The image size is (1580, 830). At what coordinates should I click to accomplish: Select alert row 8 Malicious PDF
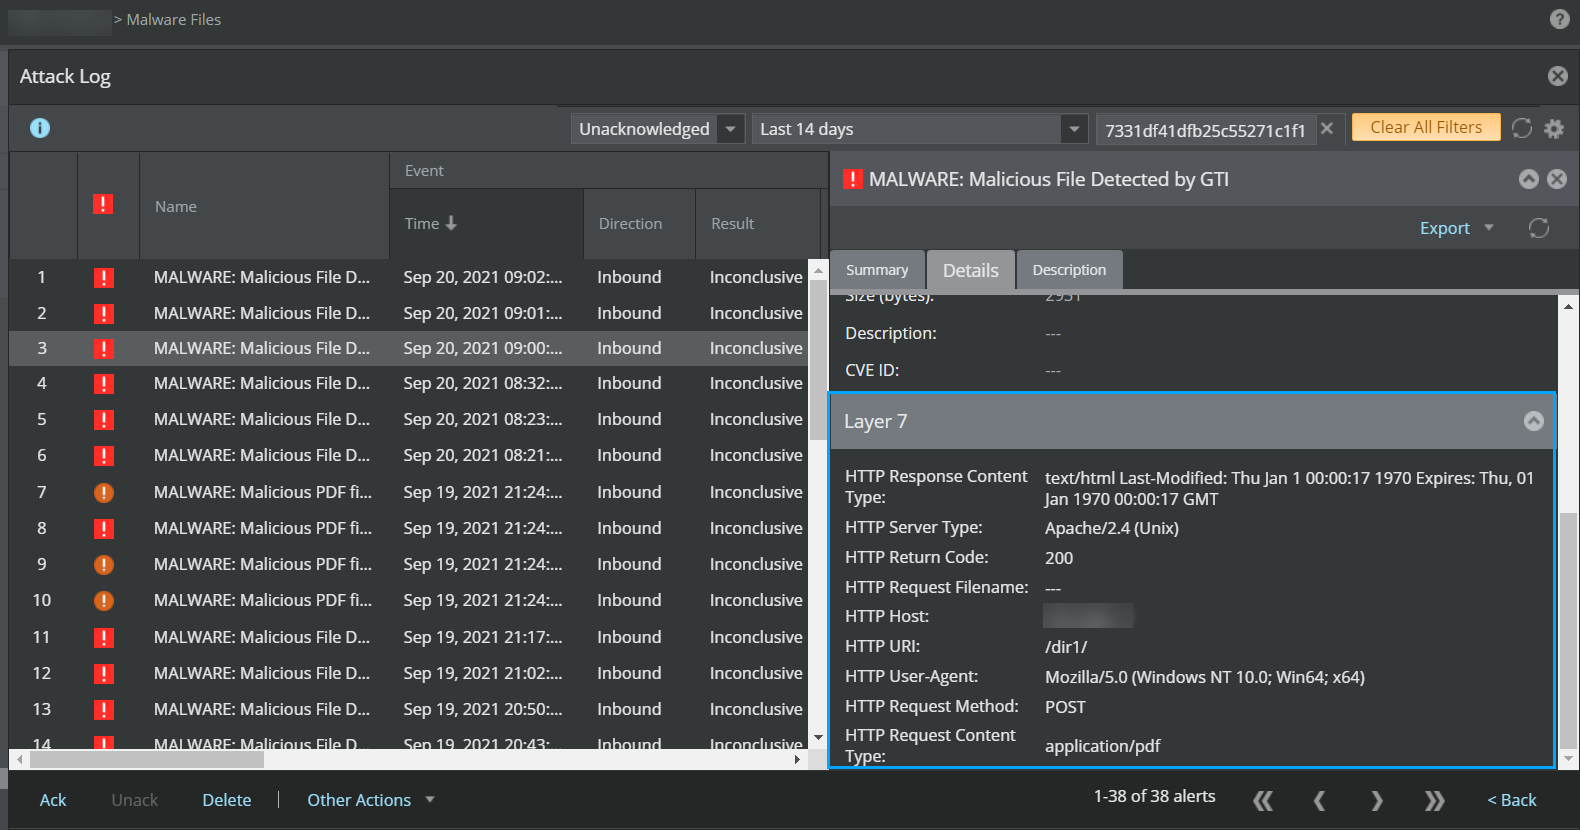409,528
